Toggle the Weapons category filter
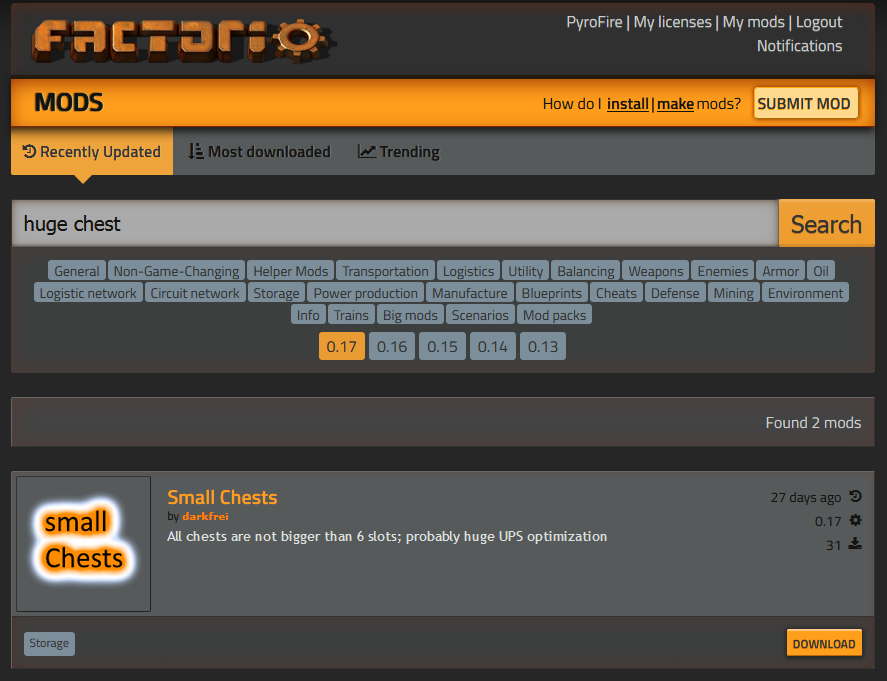 coord(656,271)
